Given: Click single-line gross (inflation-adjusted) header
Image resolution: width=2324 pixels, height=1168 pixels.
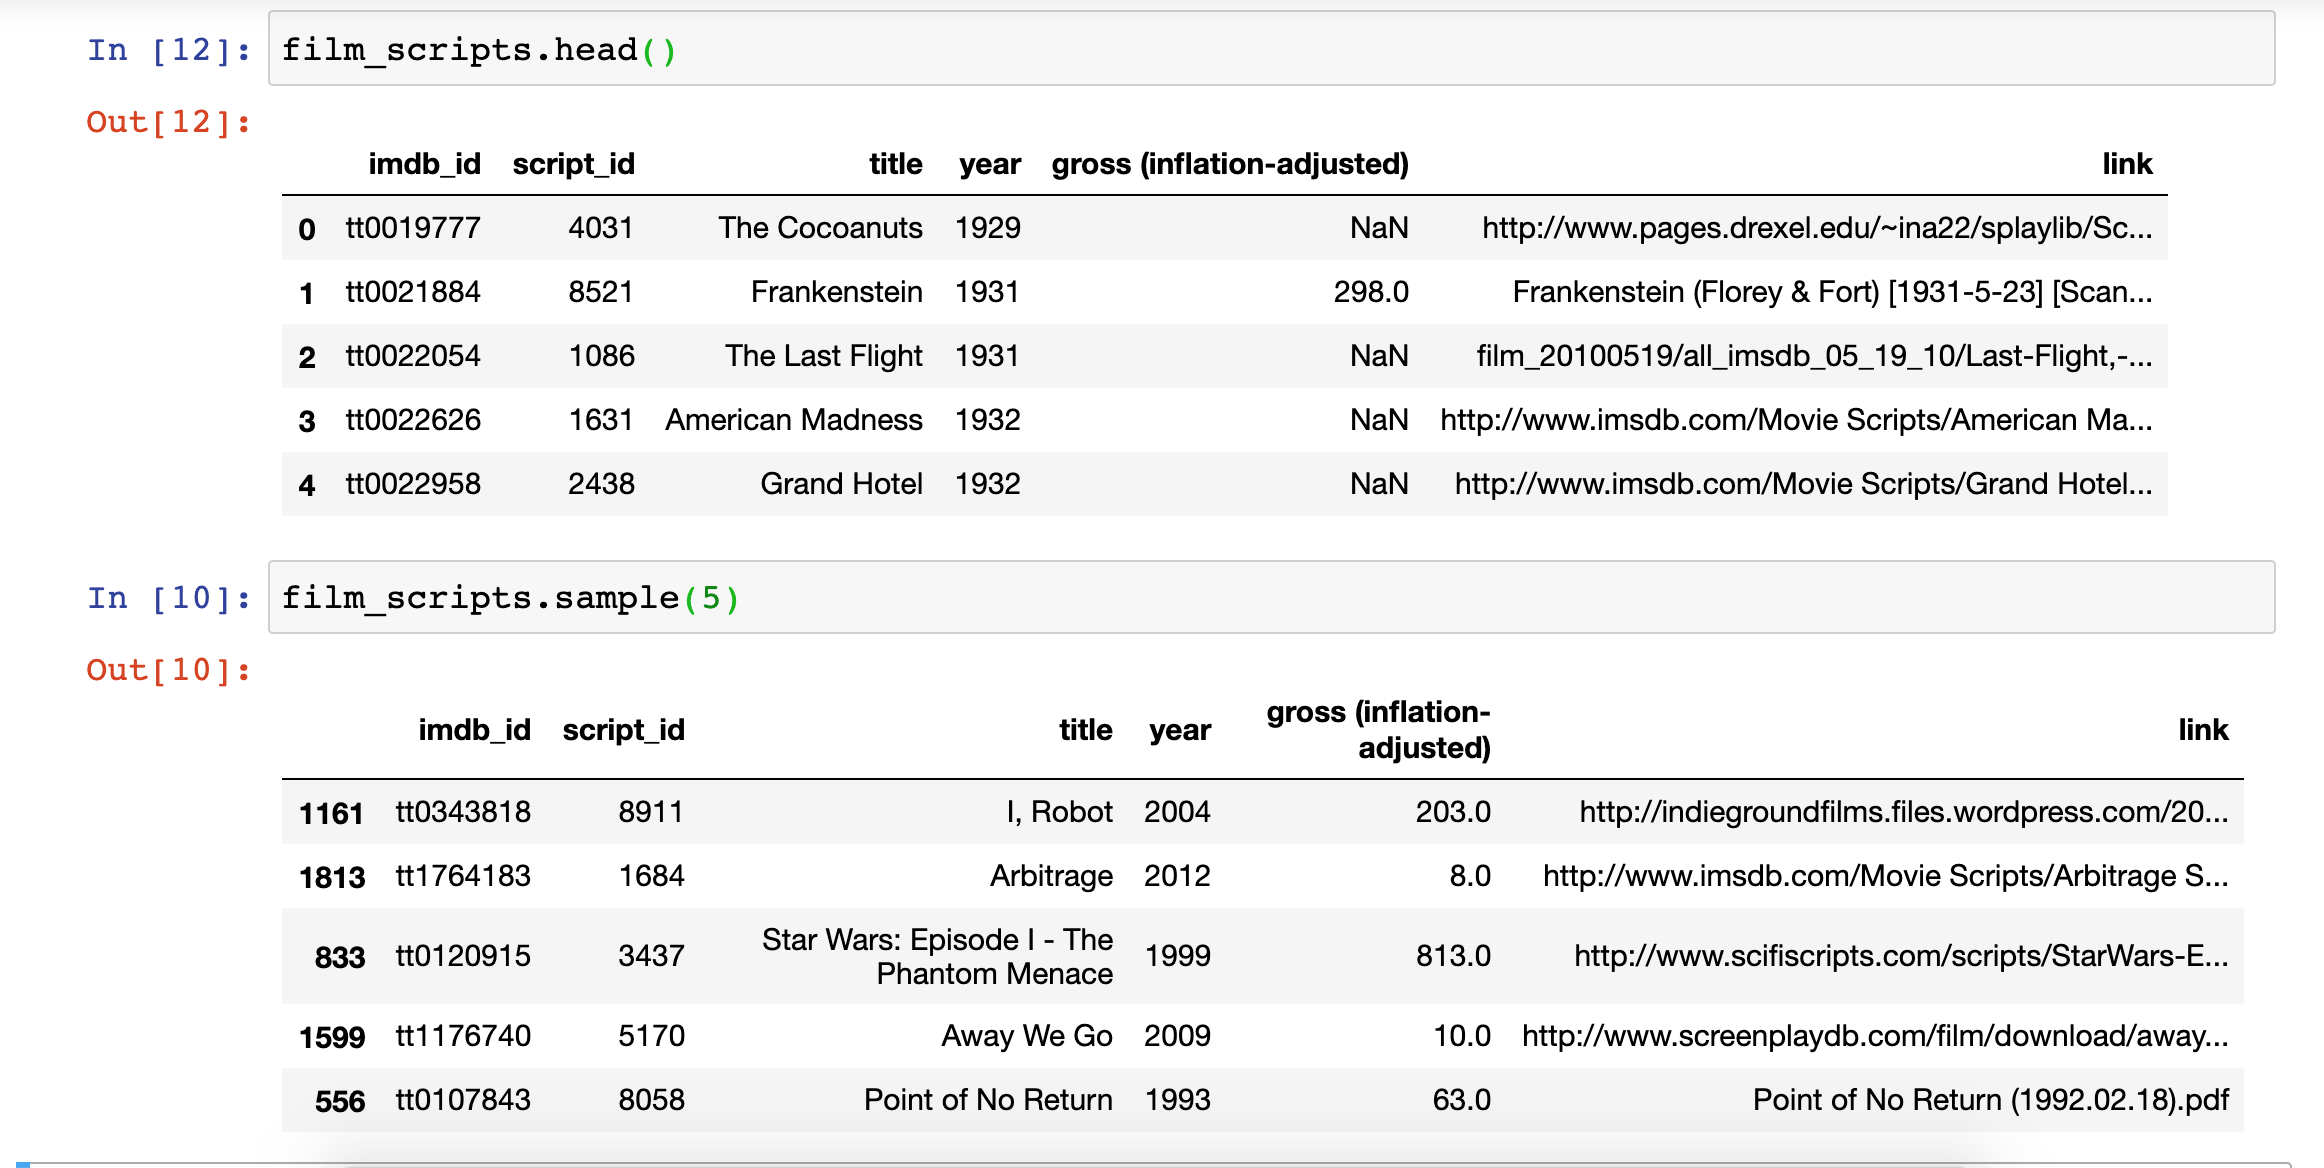Looking at the screenshot, I should 1230,164.
